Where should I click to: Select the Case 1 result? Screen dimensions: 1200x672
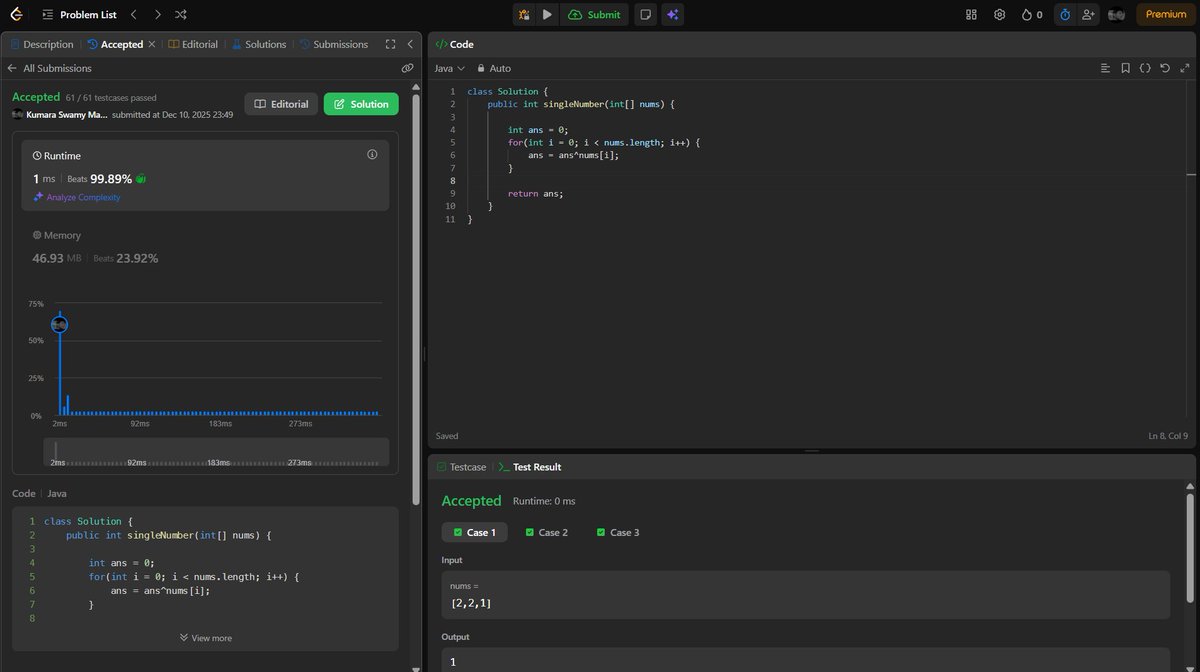[x=475, y=532]
